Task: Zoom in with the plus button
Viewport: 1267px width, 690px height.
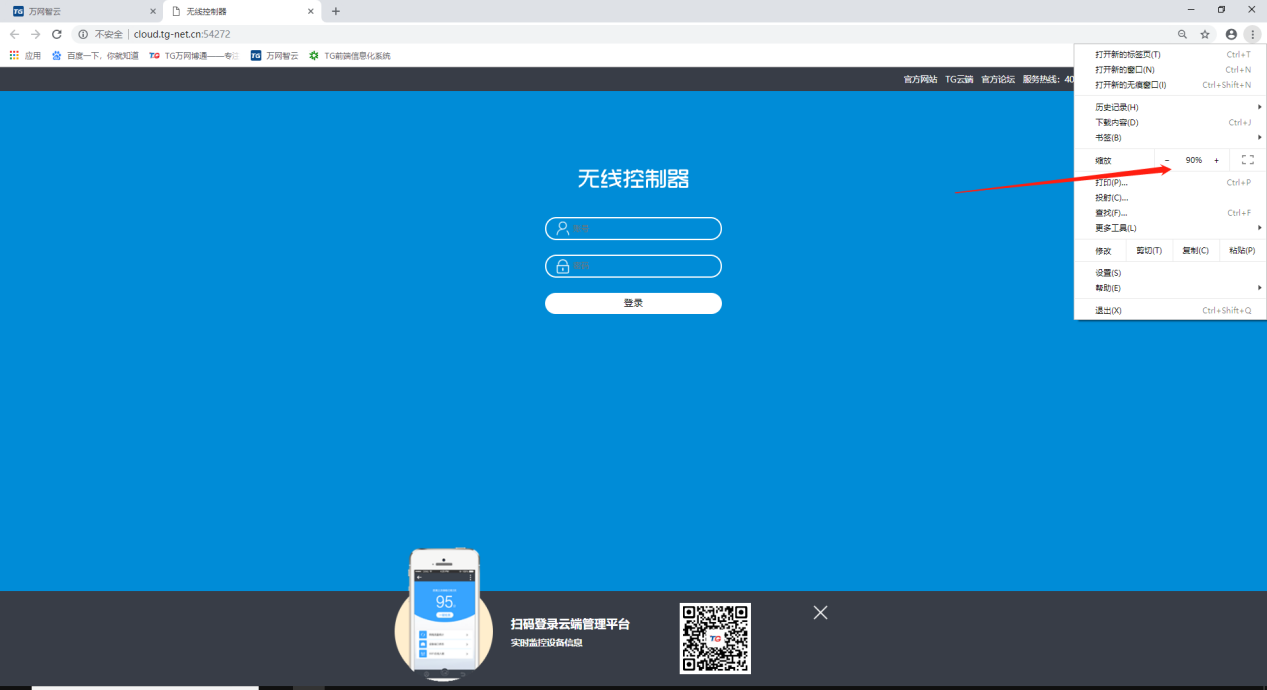Action: click(x=1216, y=160)
